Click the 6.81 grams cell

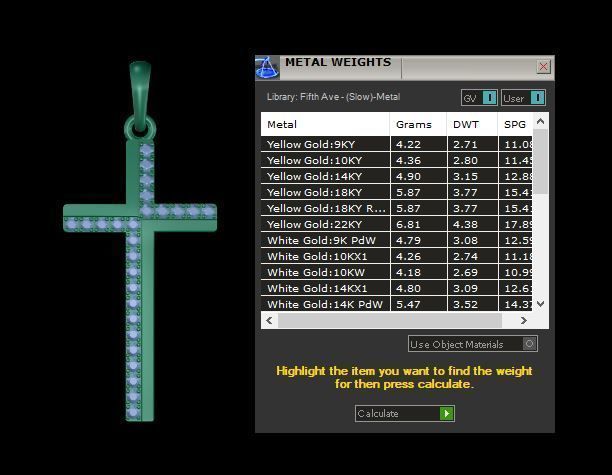click(x=418, y=224)
